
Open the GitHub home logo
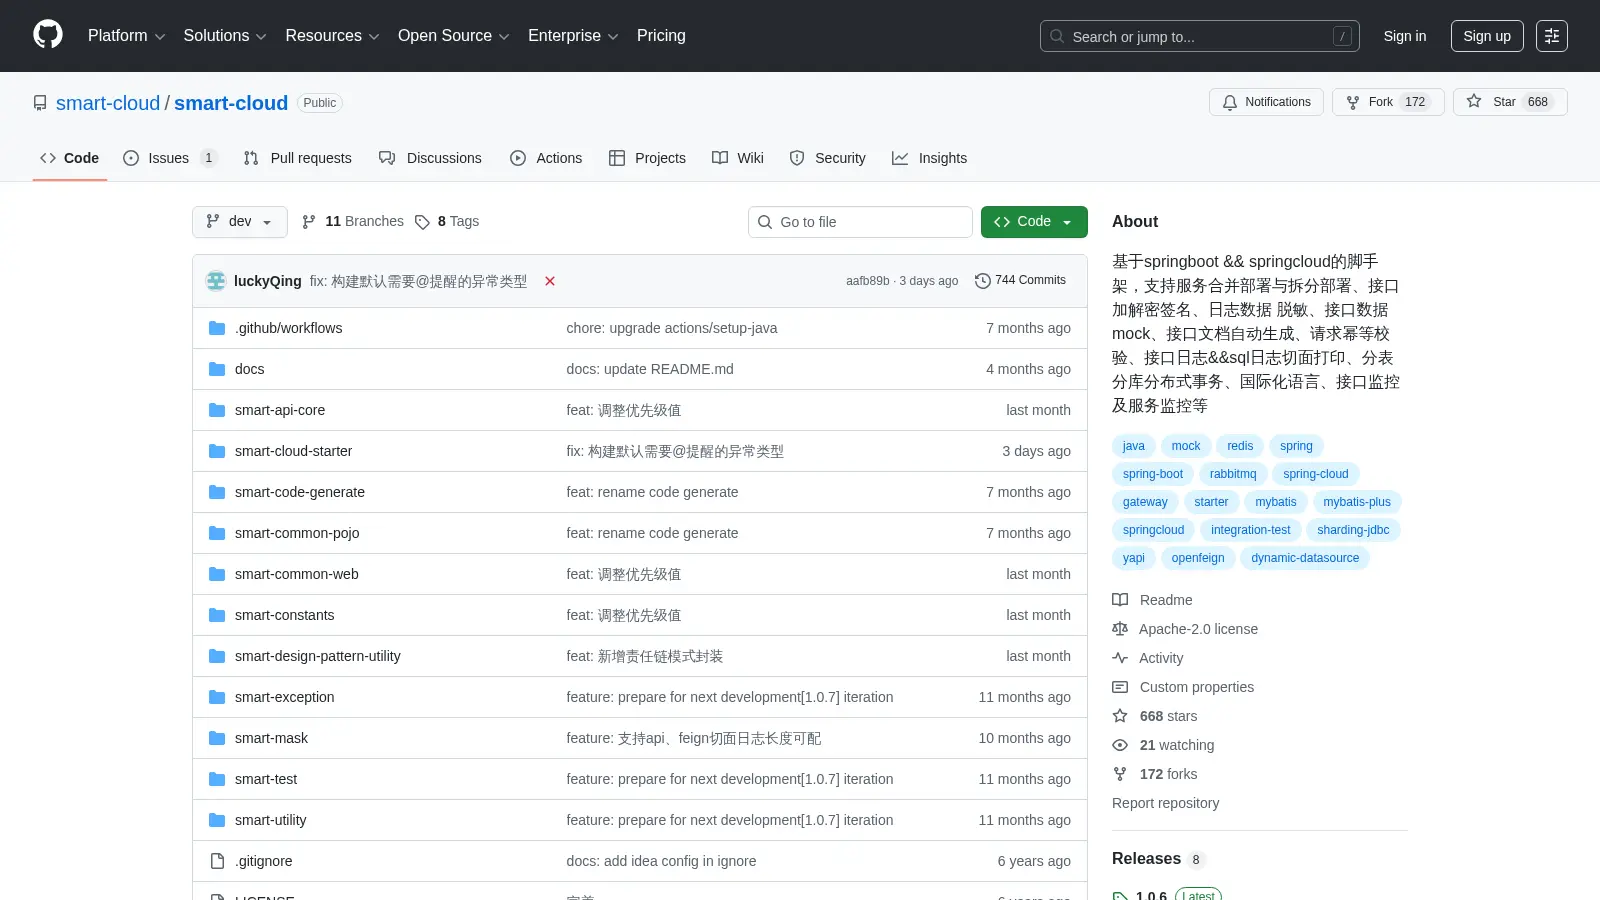[x=48, y=35]
